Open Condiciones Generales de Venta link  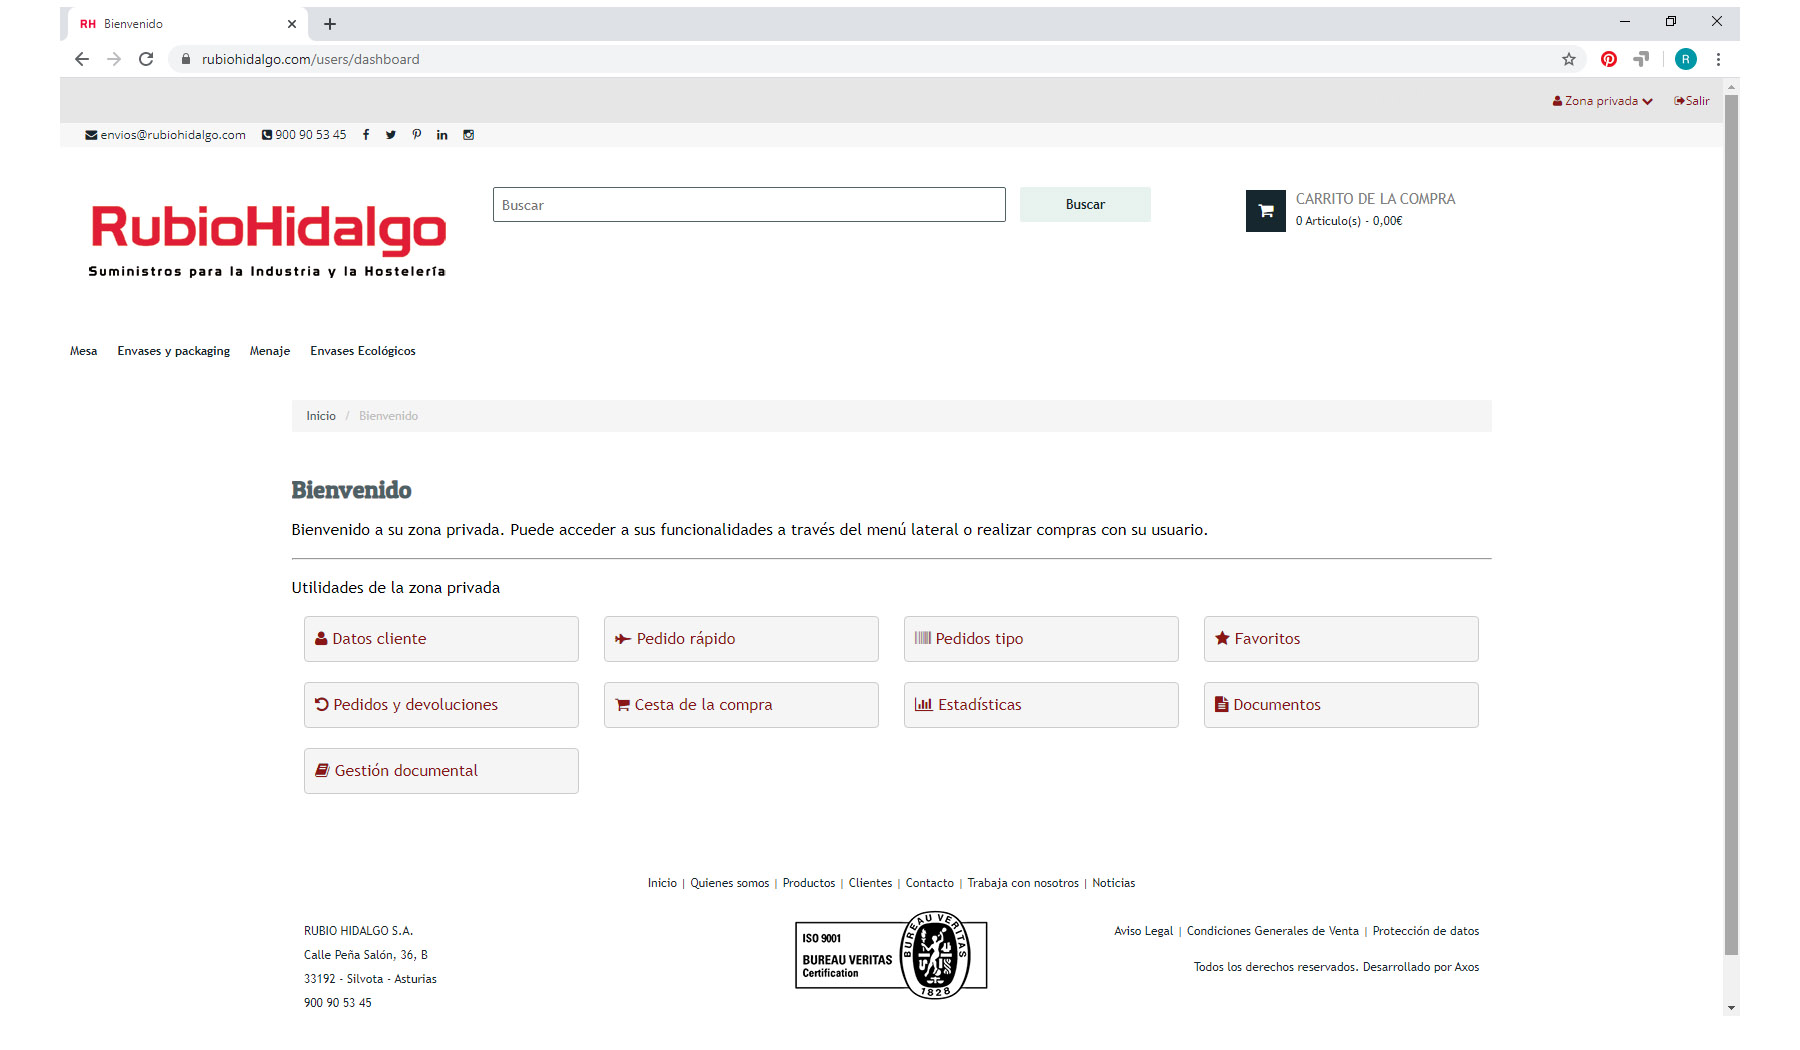tap(1273, 931)
